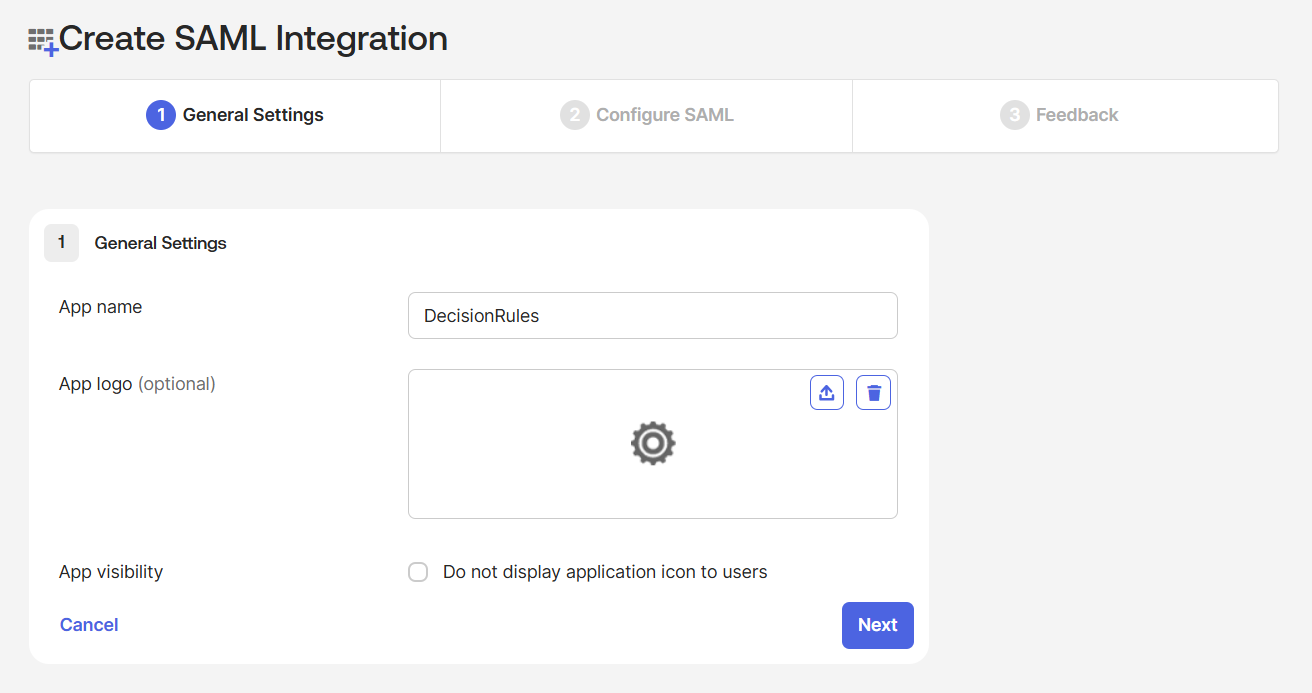Click the app grid icon beside title

point(43,41)
